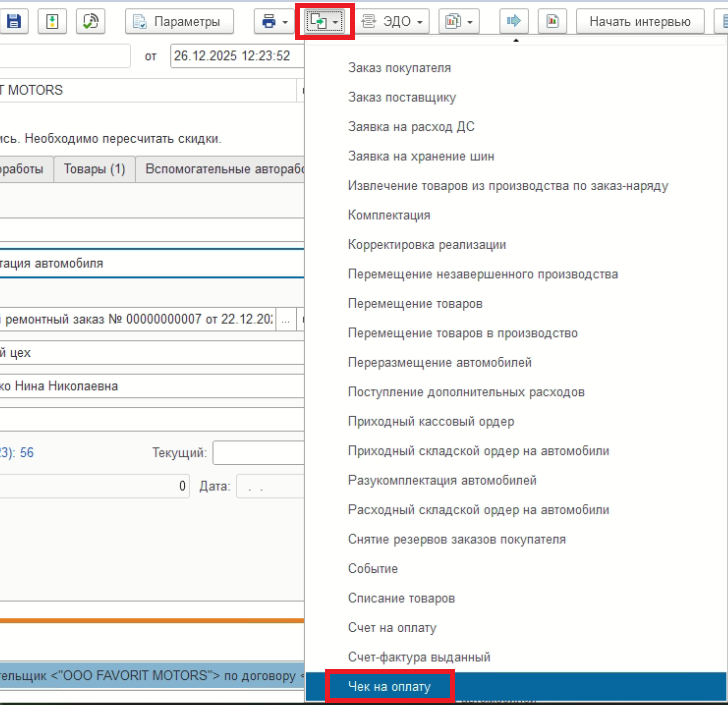Choose Заказ покупателя from the menu
Image resolution: width=728 pixels, height=705 pixels.
click(399, 68)
